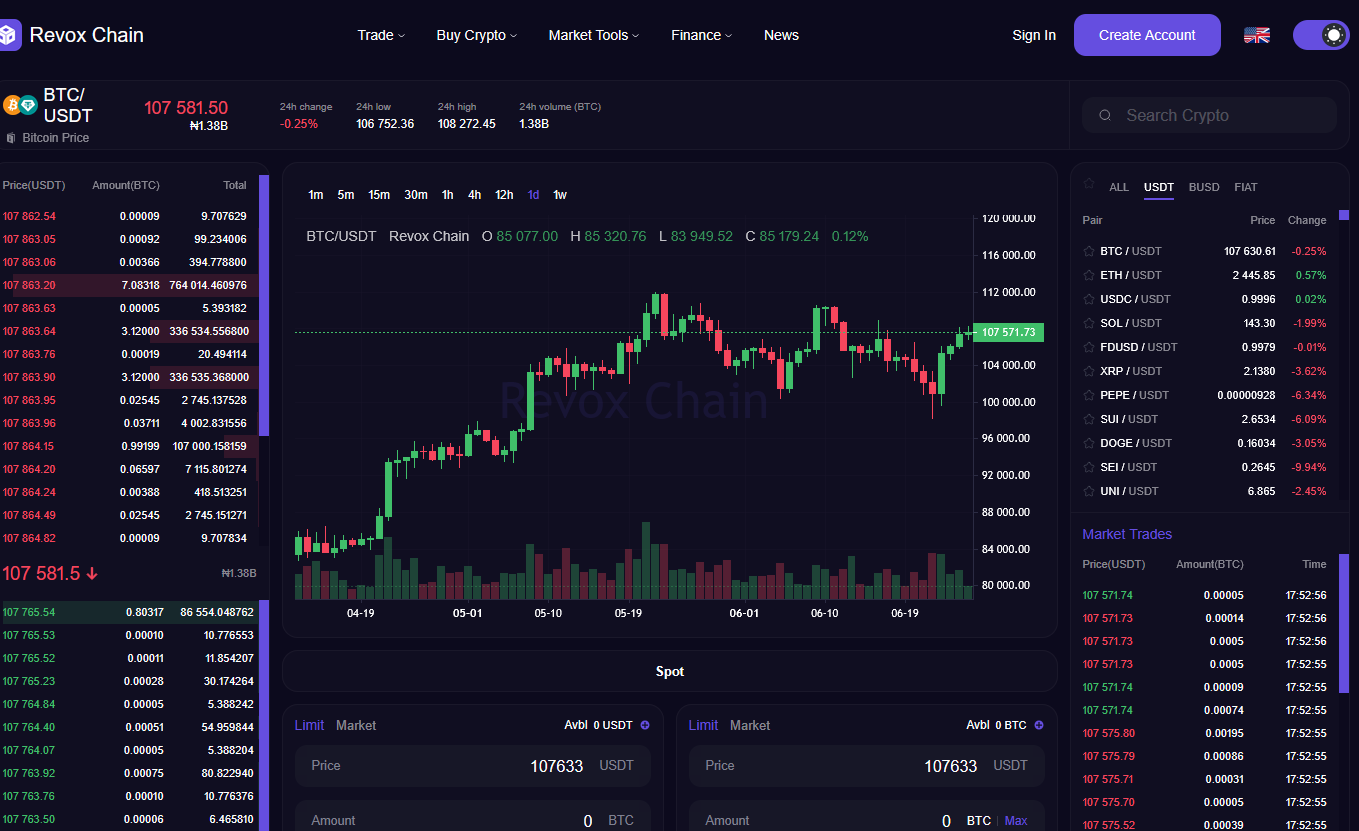Favorite the XRP / USDT pair star
1359x831 pixels.
1089,371
